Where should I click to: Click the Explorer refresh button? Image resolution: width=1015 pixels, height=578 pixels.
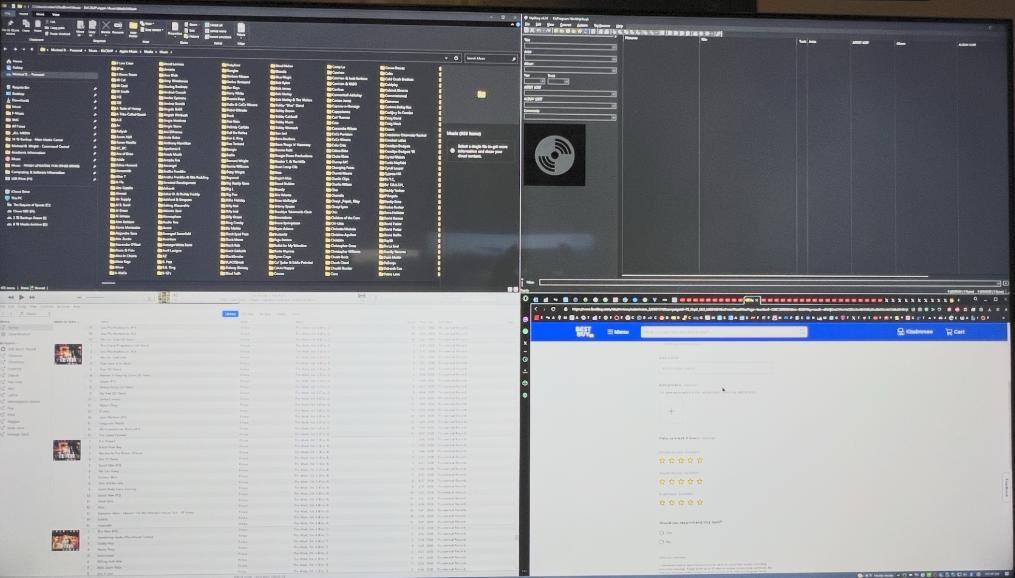456,58
